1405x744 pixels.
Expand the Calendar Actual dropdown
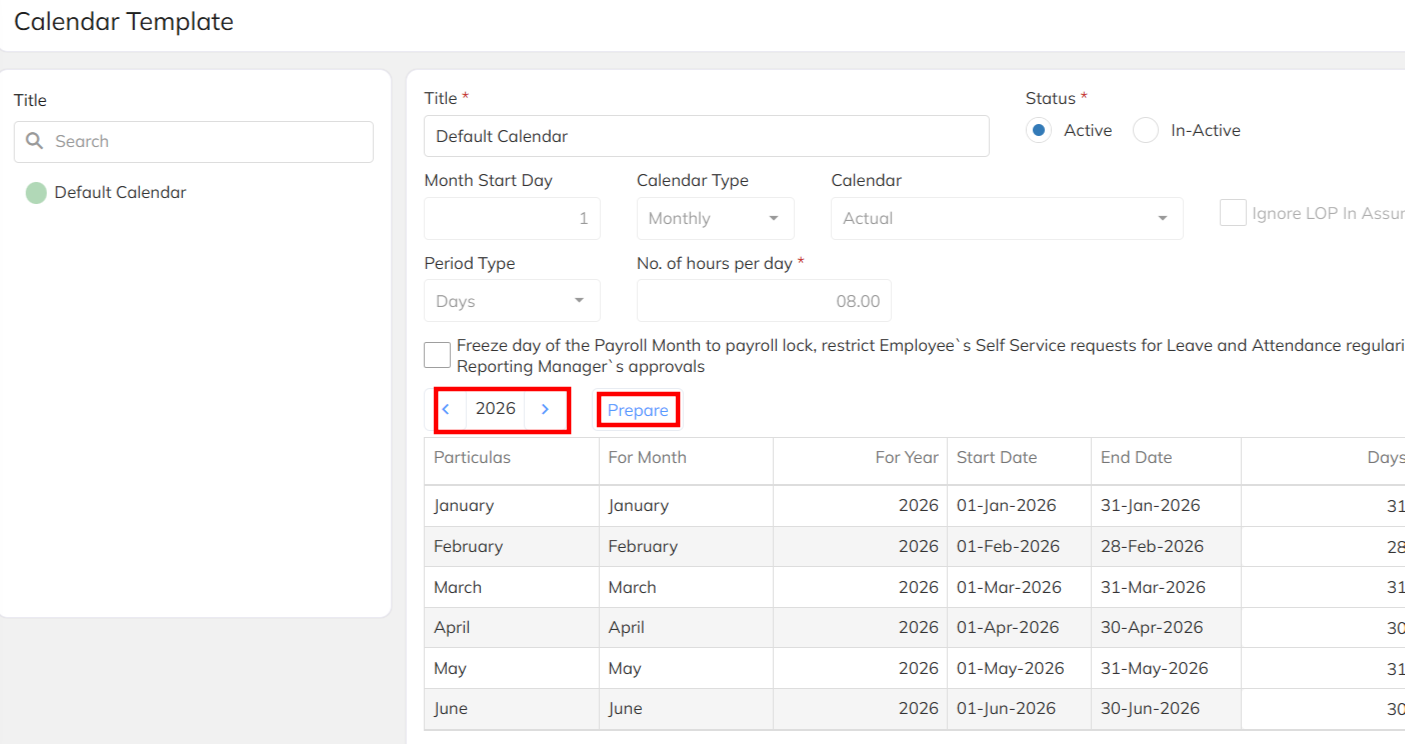[1006, 218]
